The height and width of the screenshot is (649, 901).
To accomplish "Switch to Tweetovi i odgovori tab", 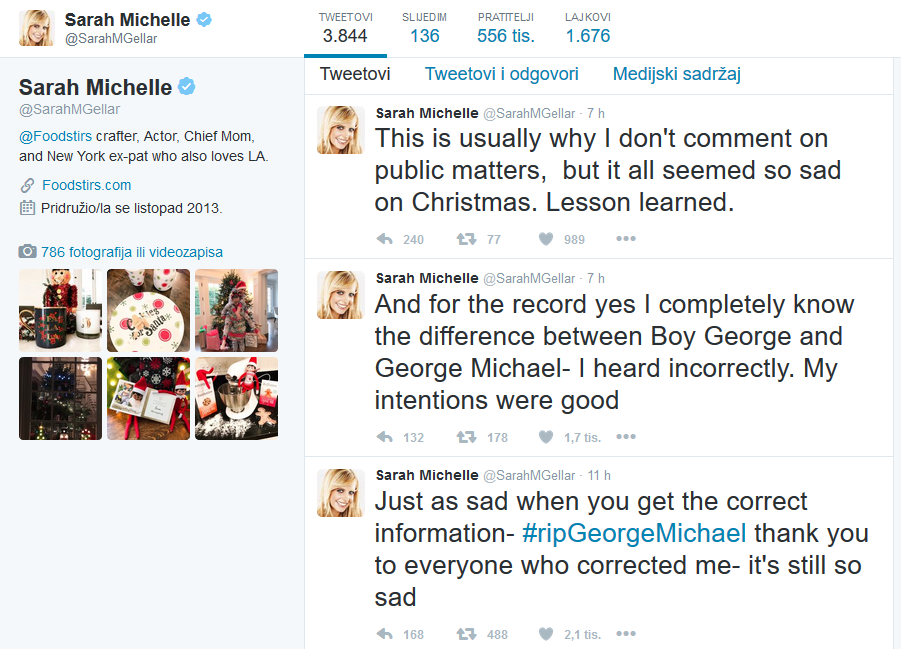I will [x=502, y=74].
